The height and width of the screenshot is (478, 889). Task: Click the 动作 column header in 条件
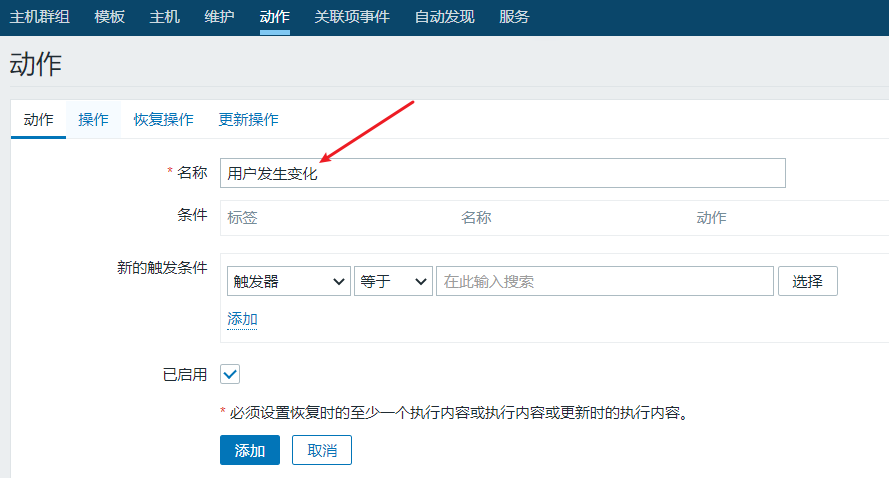[712, 218]
